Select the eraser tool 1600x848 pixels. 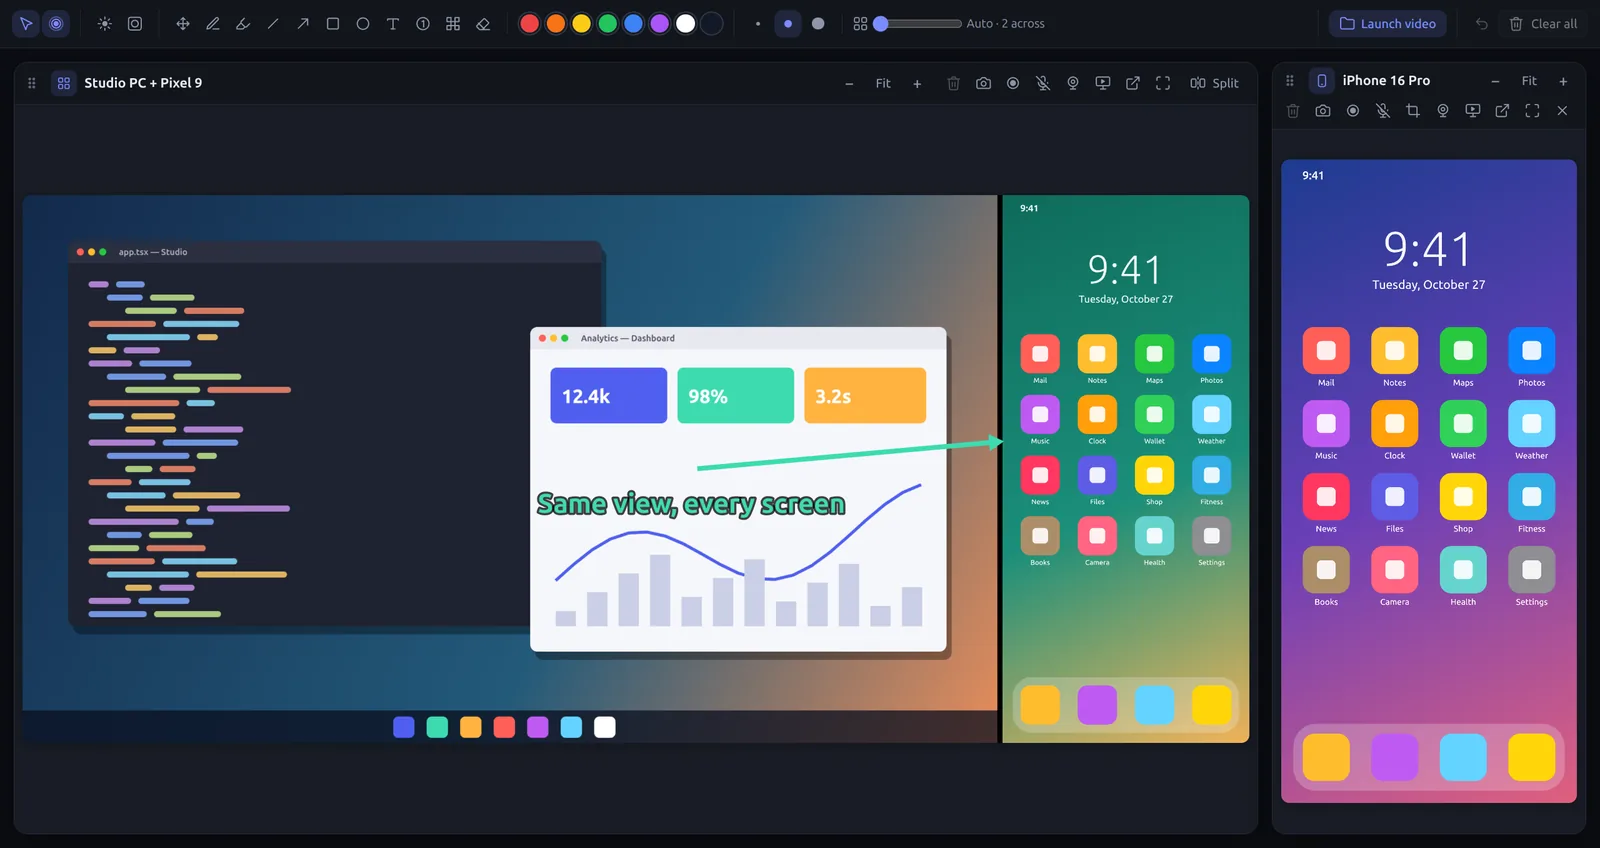pos(483,24)
